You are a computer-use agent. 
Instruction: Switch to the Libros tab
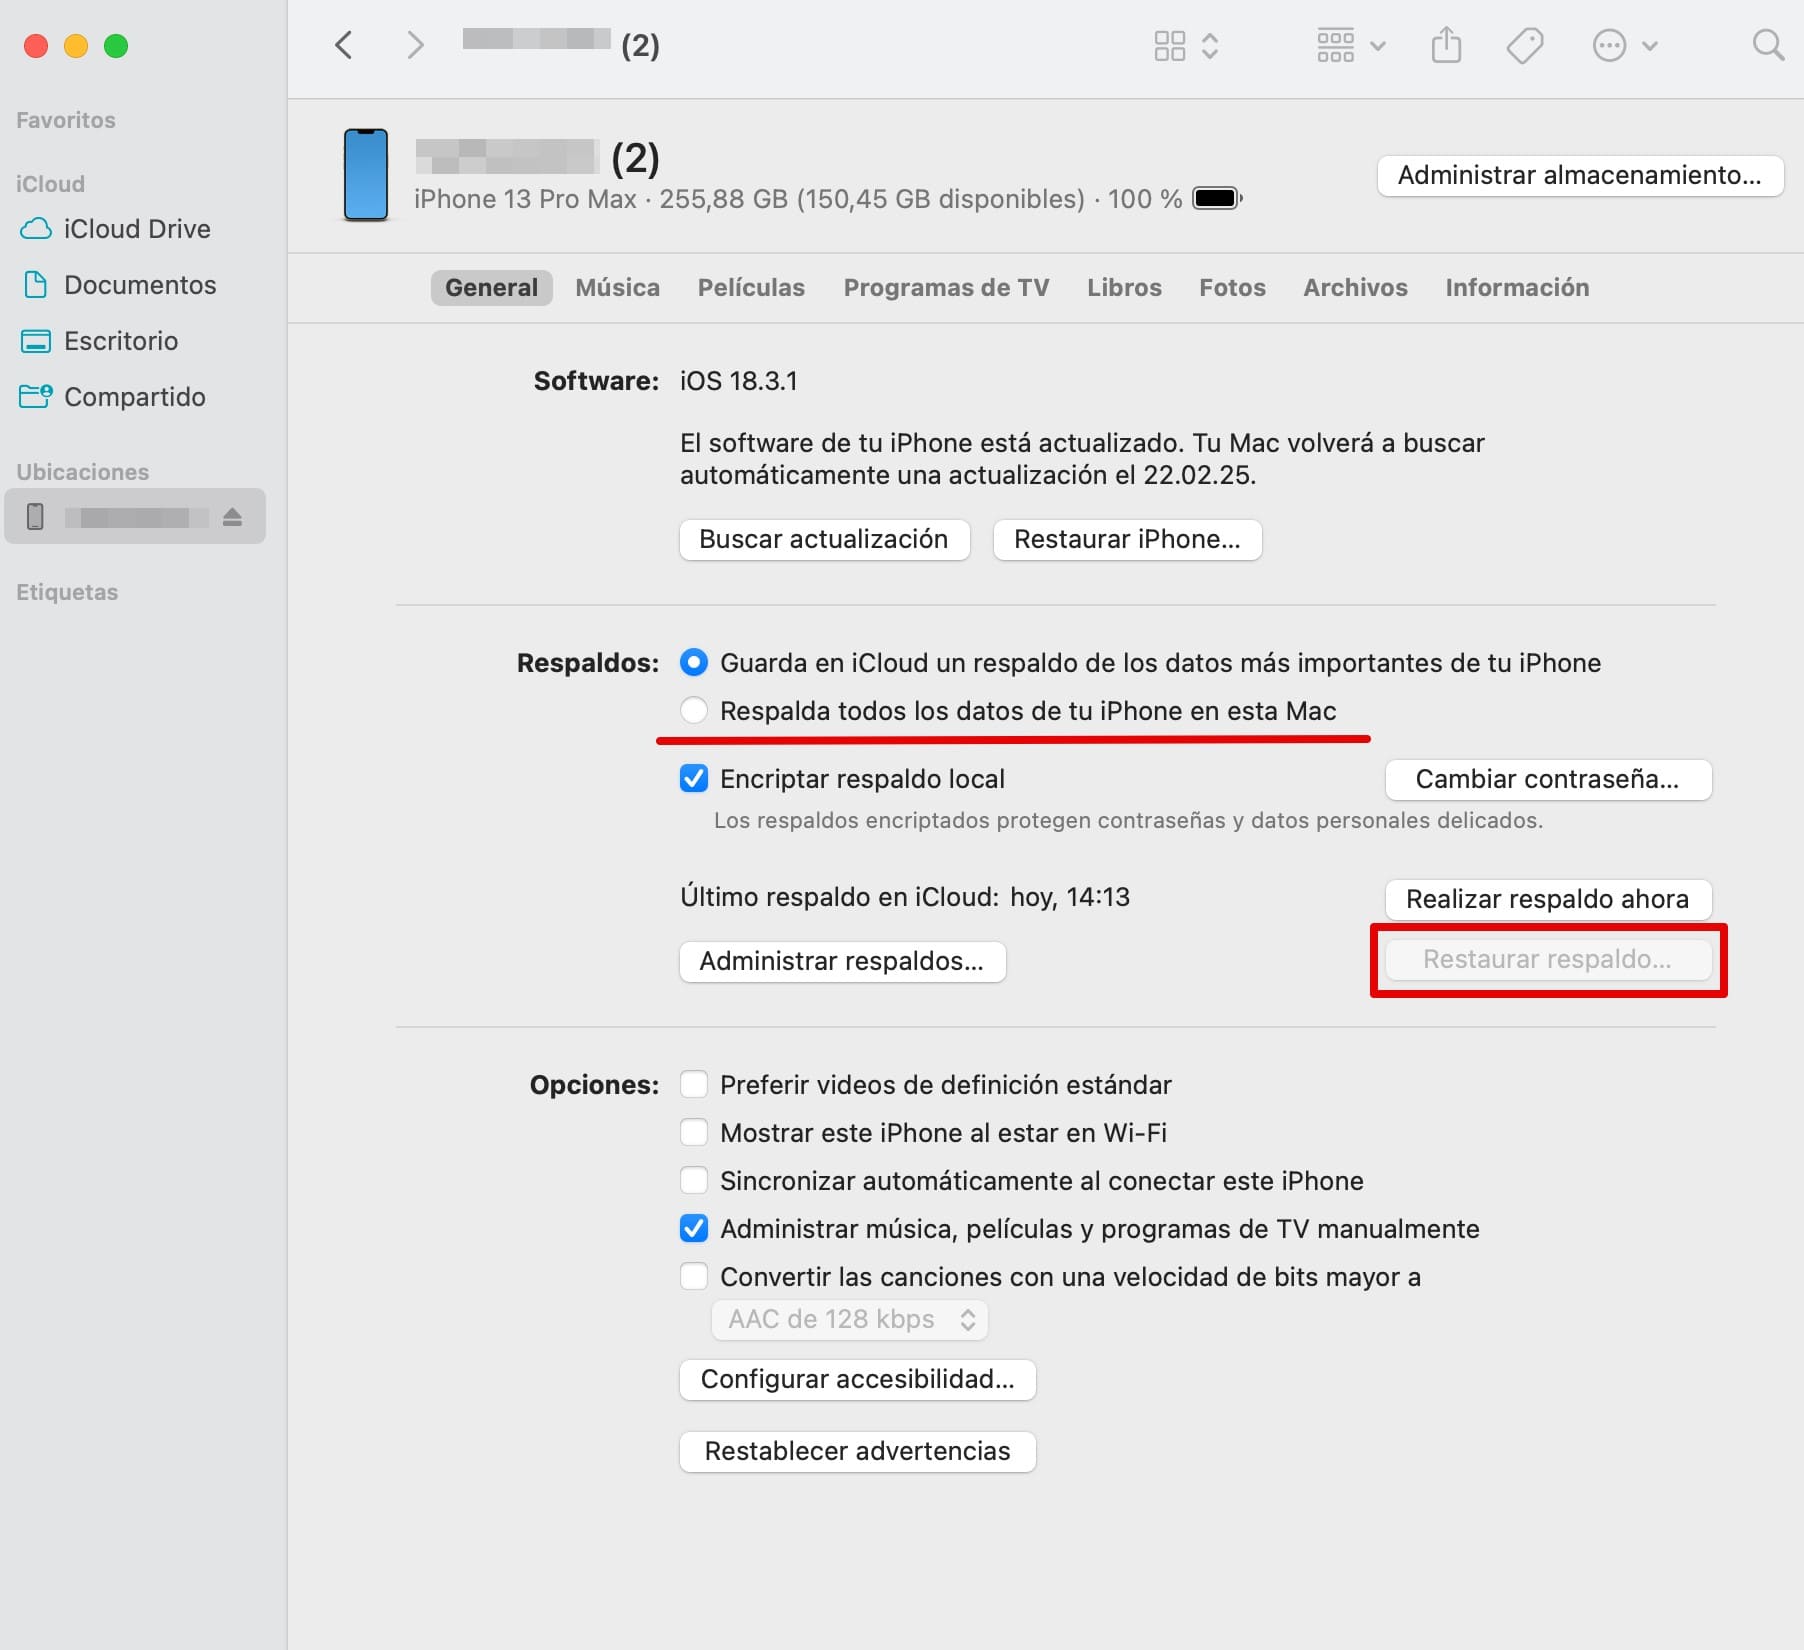coord(1124,288)
